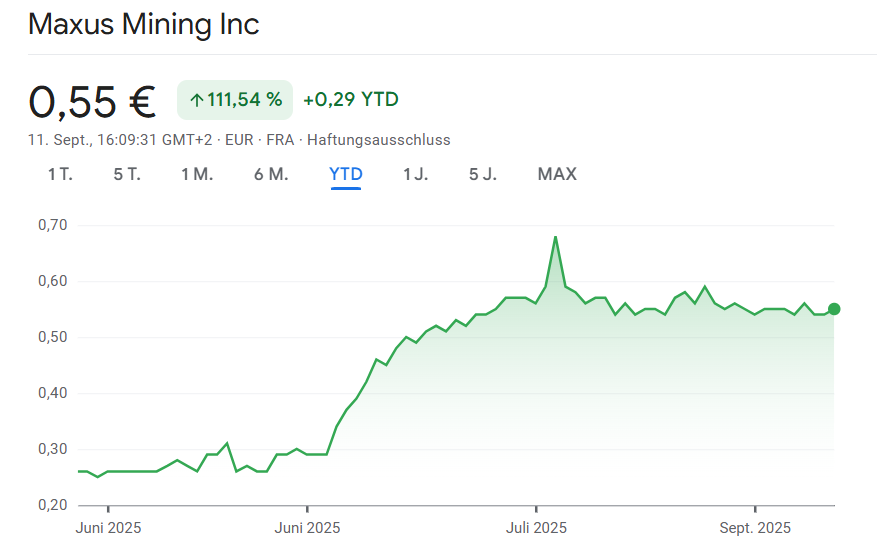The height and width of the screenshot is (549, 877).
Task: Click the green endpoint dot on chart
Action: 834,309
